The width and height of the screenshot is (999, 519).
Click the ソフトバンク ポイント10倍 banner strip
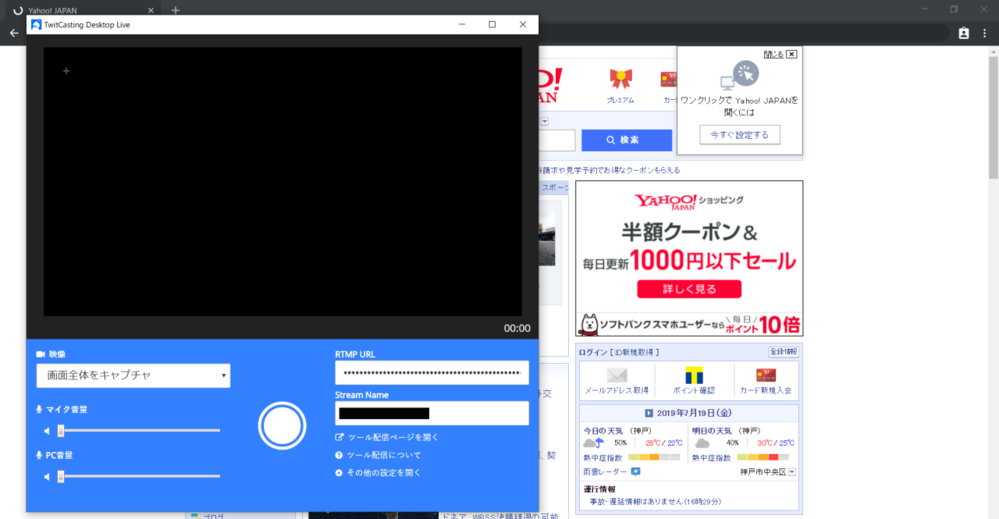(x=689, y=325)
